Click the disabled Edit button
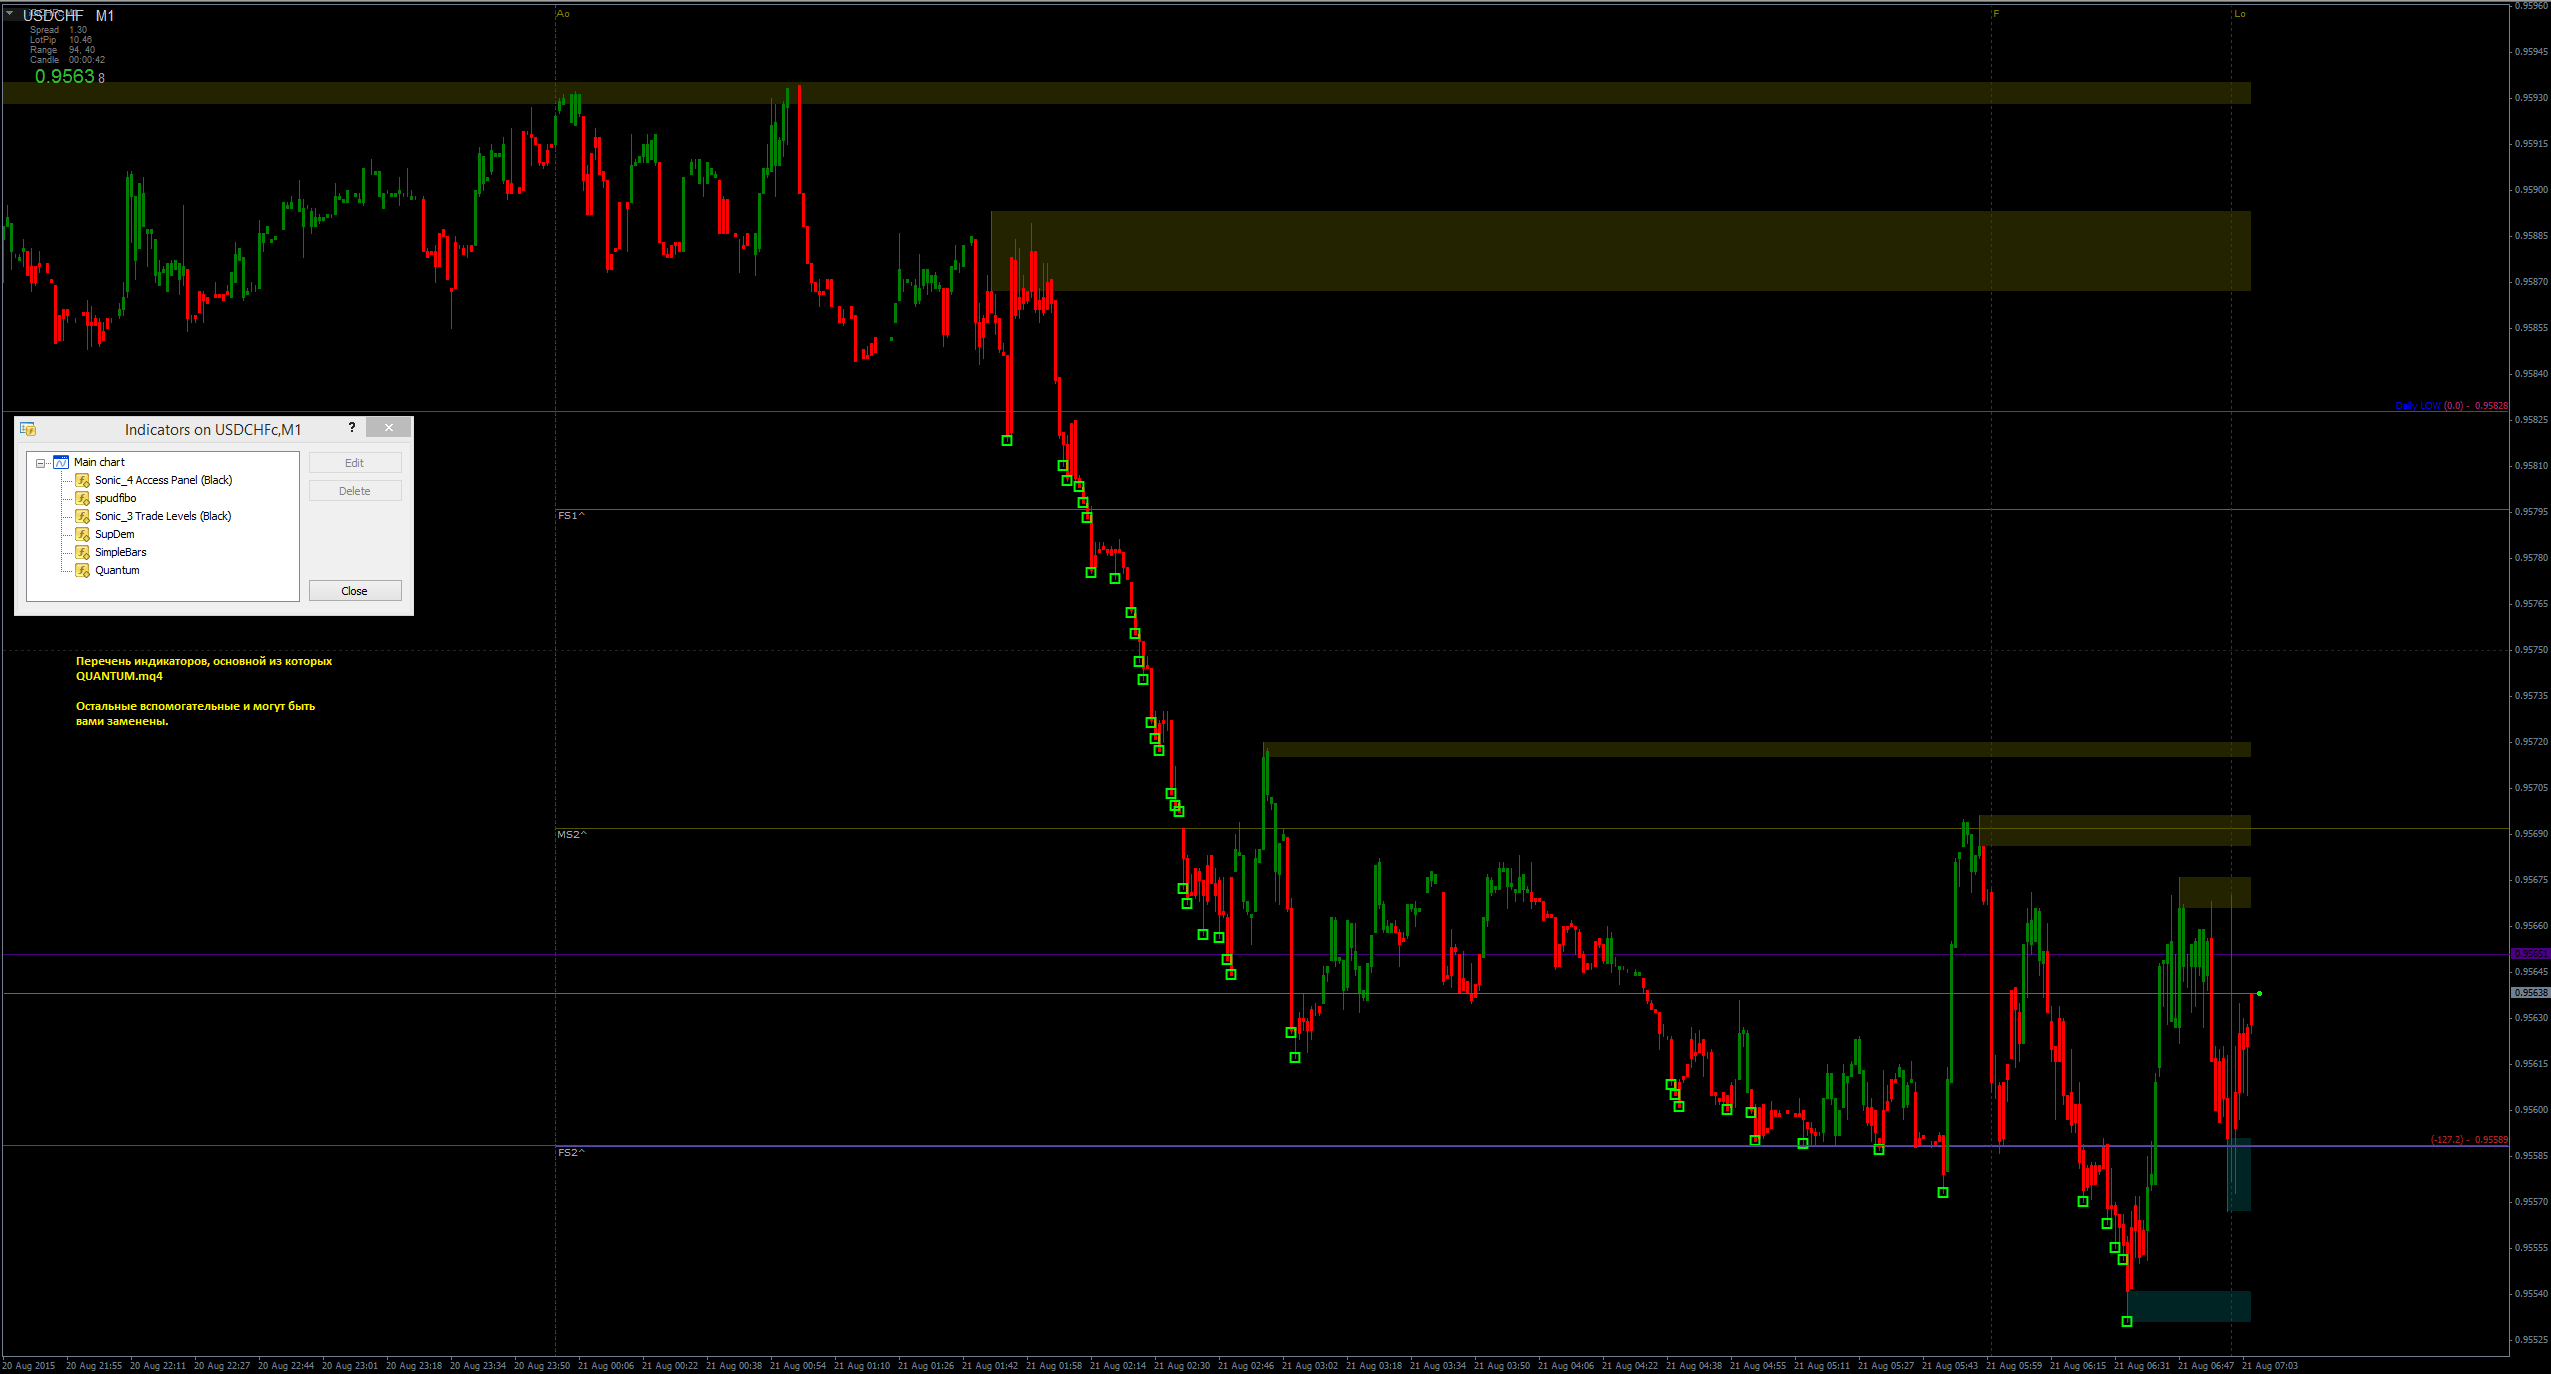The image size is (2551, 1374). (355, 463)
